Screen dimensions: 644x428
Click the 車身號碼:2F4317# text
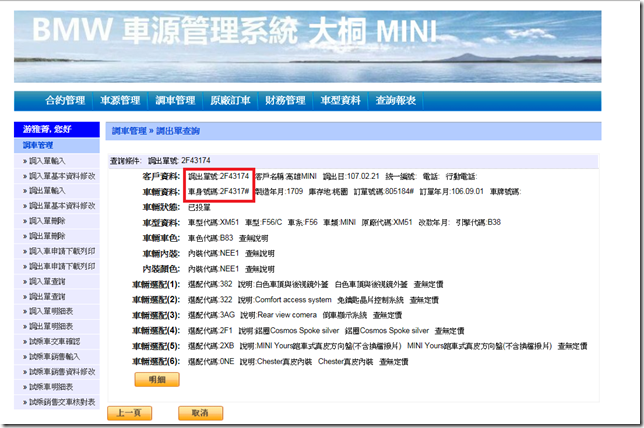click(218, 191)
